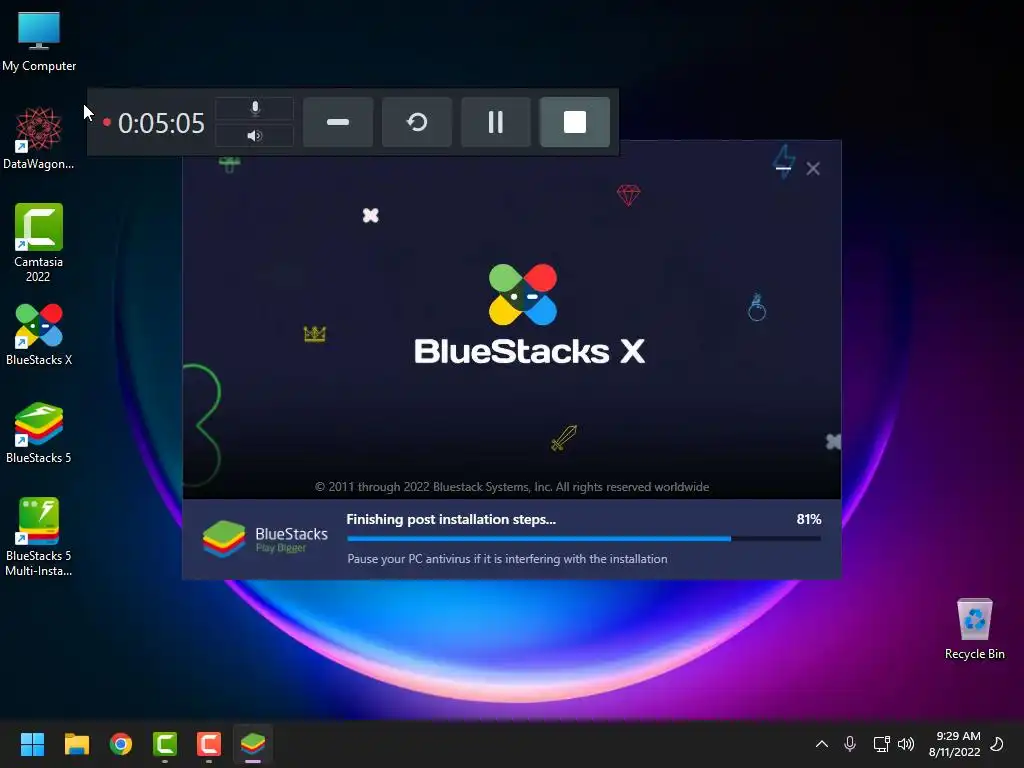Stop the Camtasia recording
The width and height of the screenshot is (1024, 768).
(x=575, y=122)
